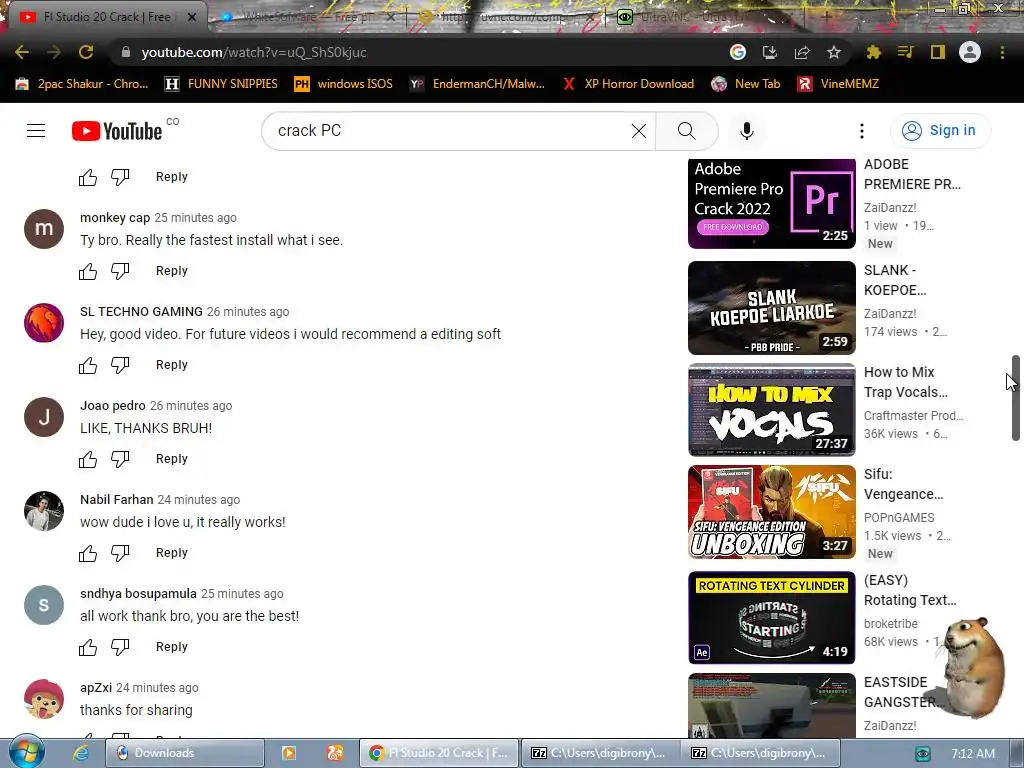This screenshot has width=1024, height=768.
Task: Open the Craftmaster Prod channel name
Action: click(913, 415)
